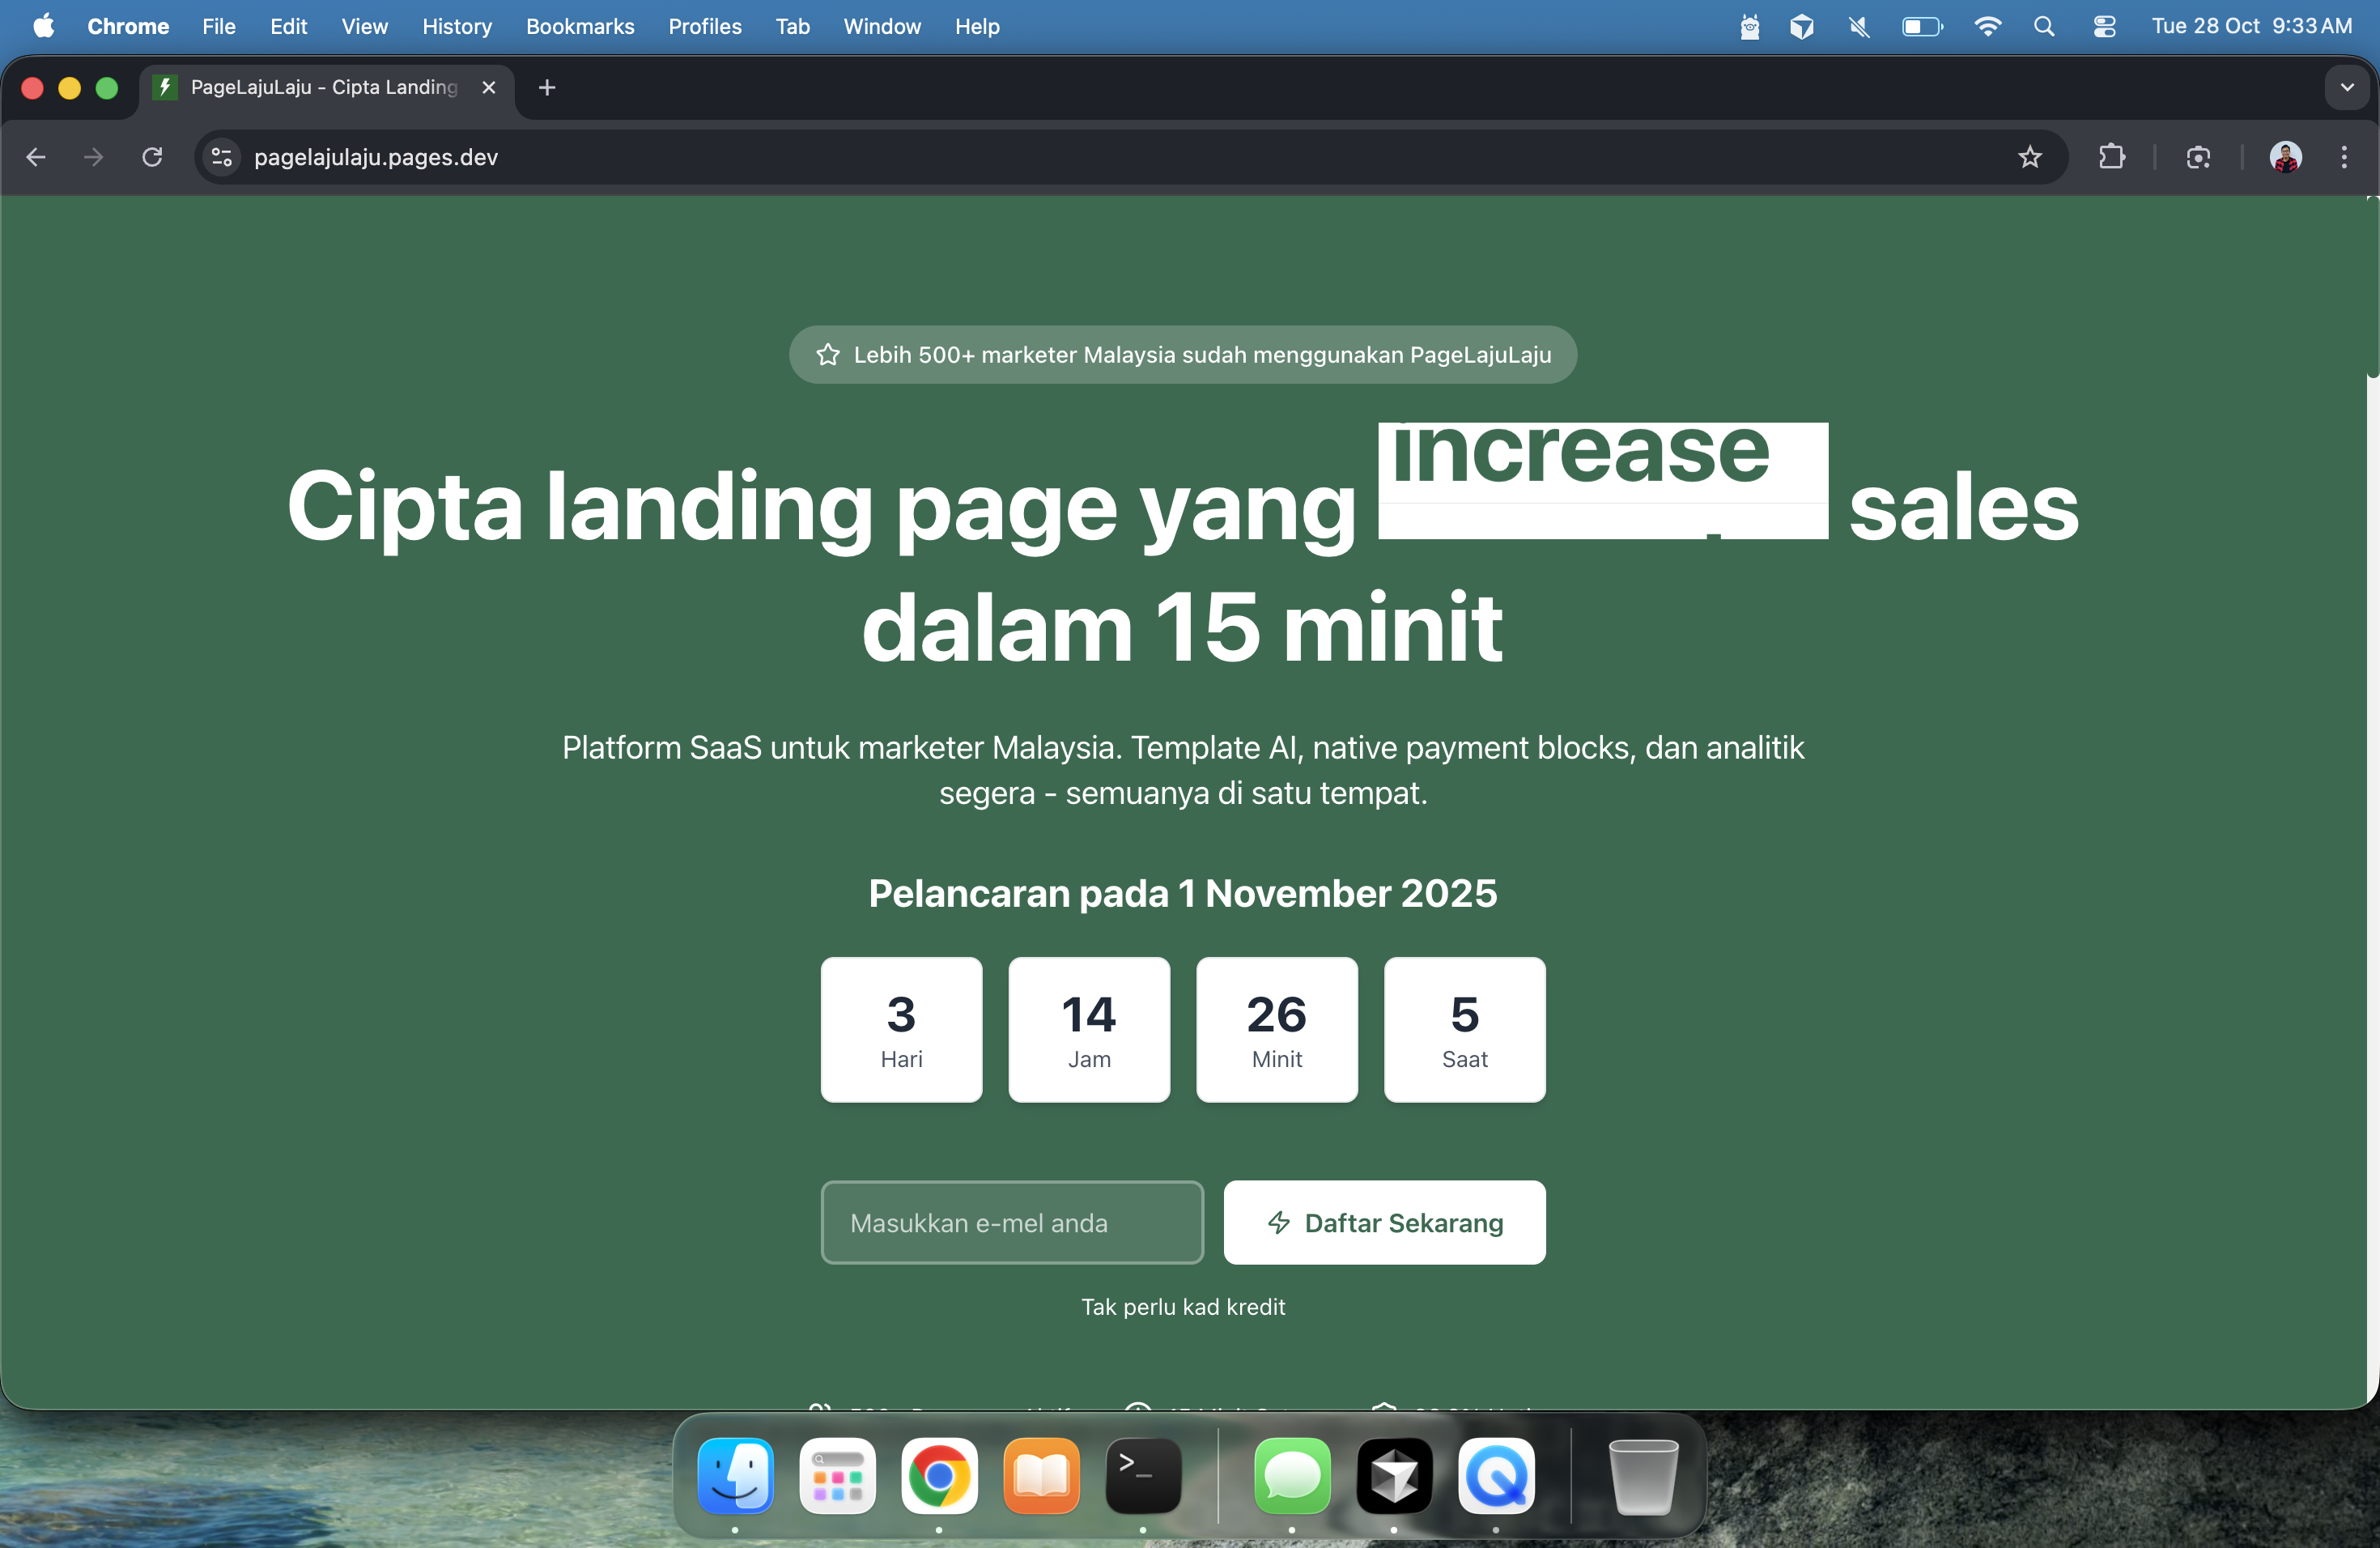Open the Chrome profile avatar
This screenshot has width=2380, height=1548.
click(x=2285, y=157)
